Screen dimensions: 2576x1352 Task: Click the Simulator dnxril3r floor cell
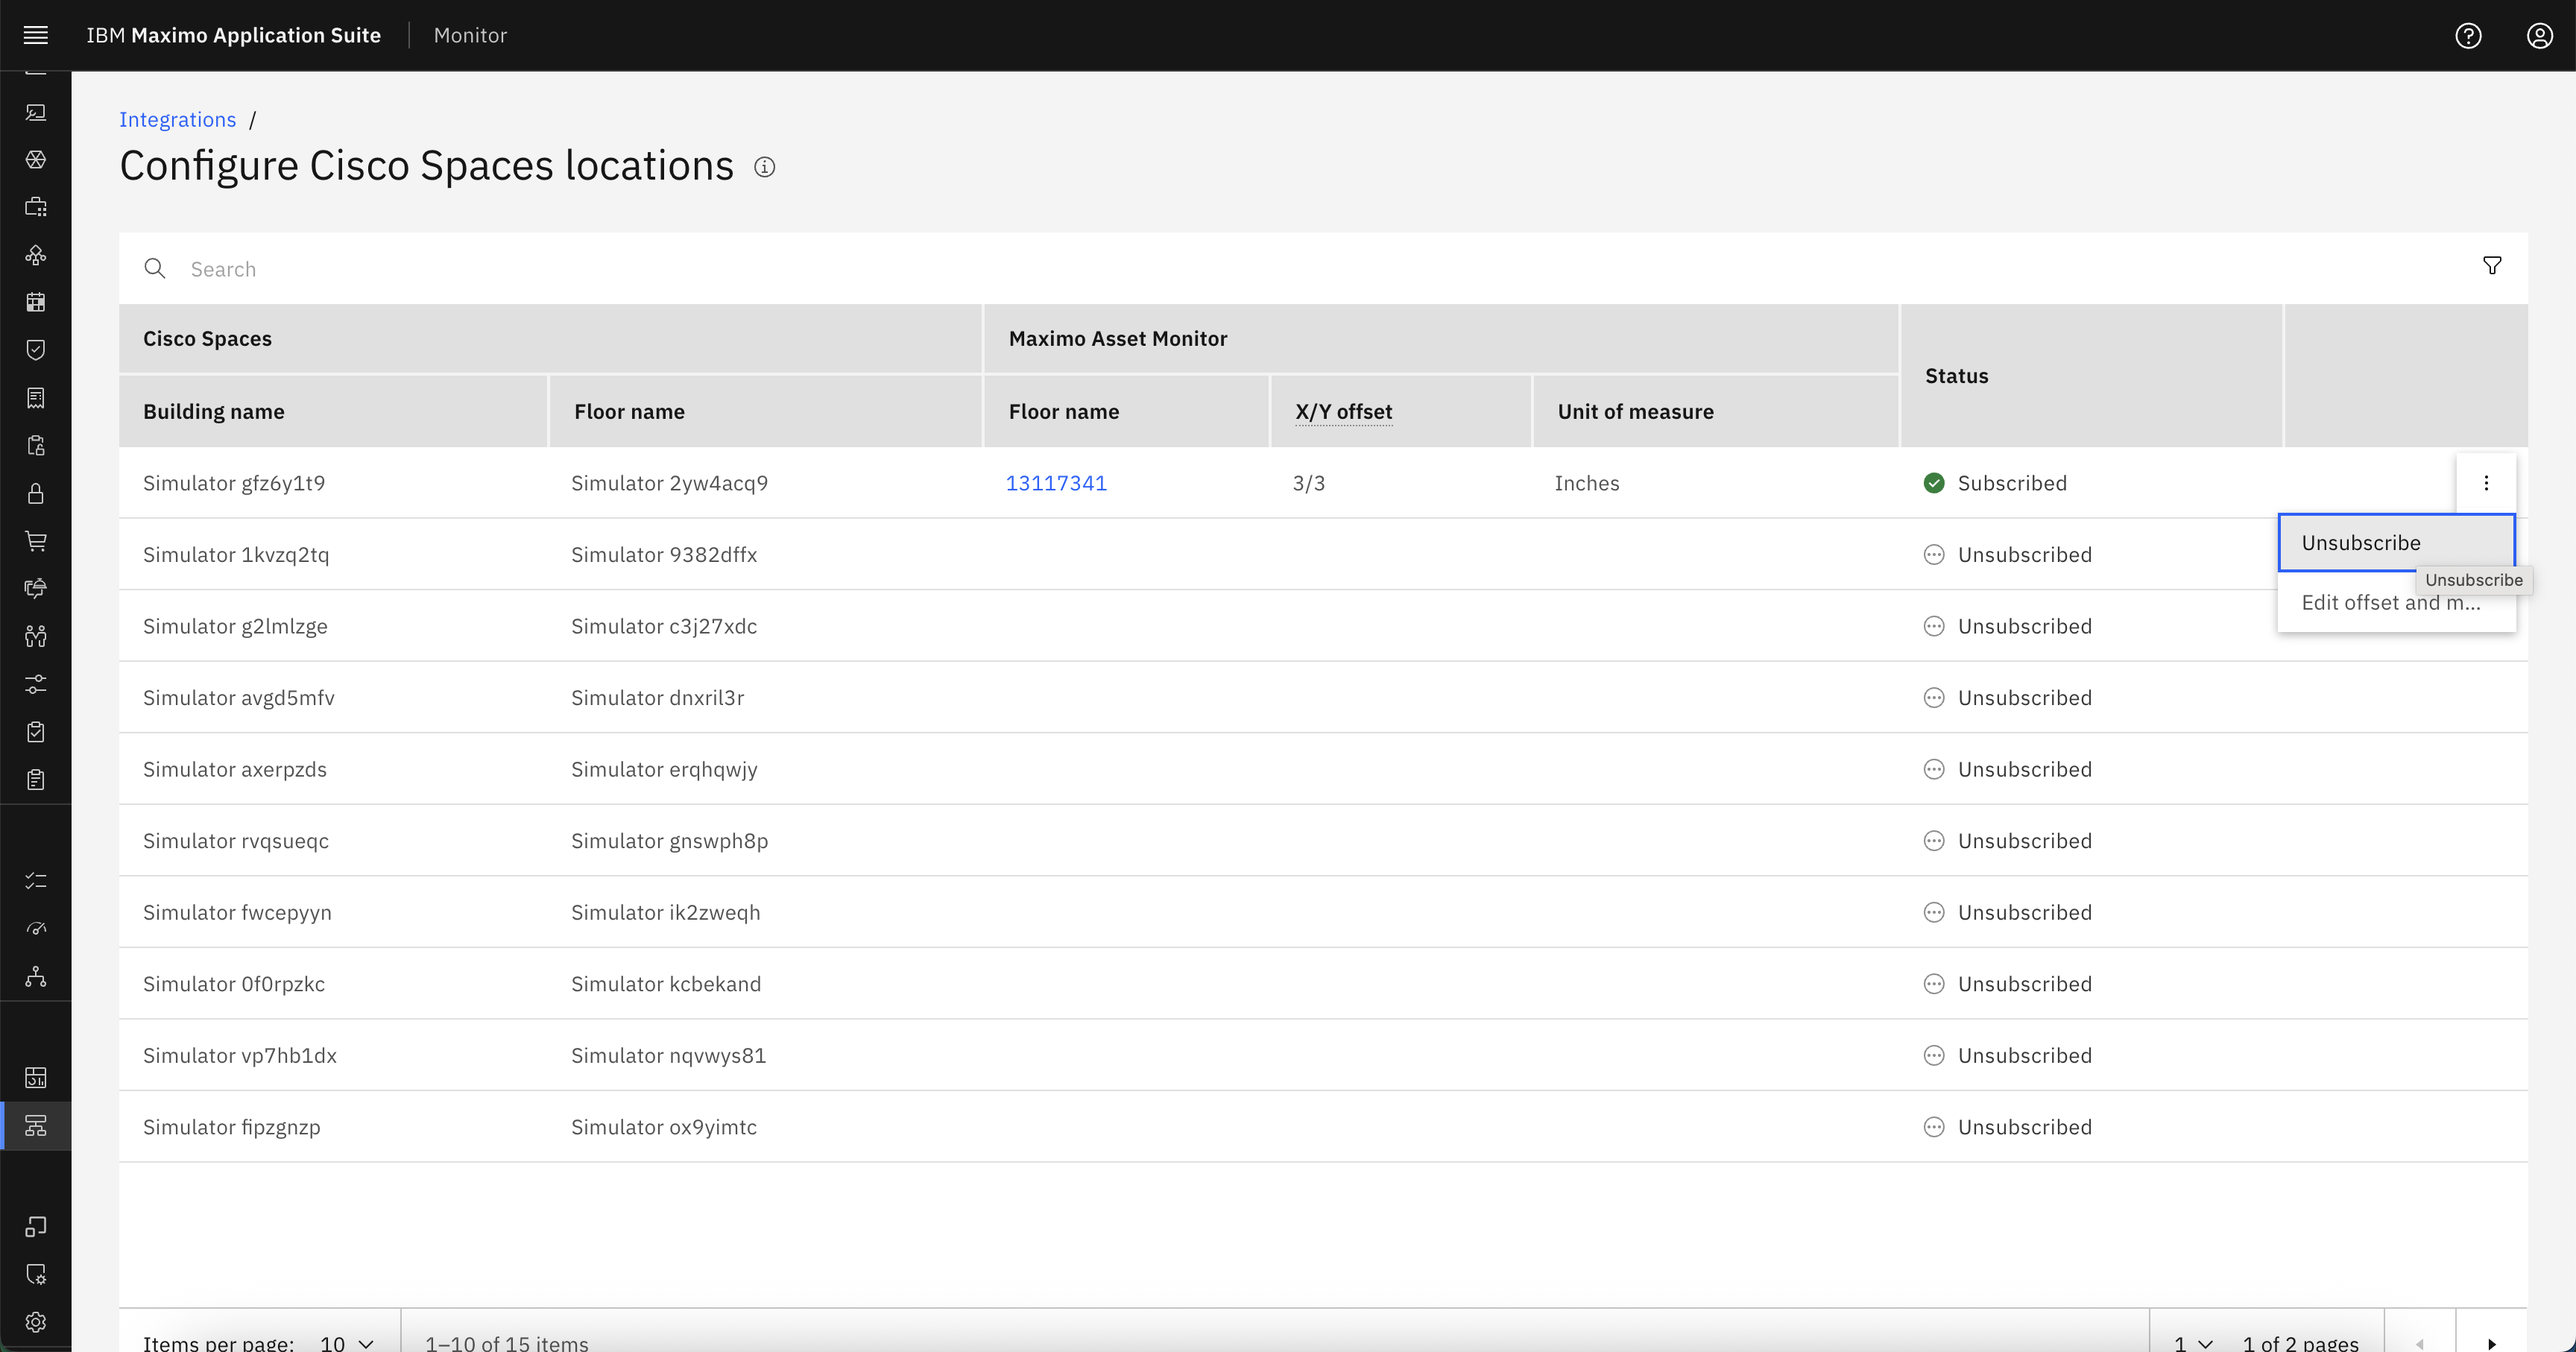coord(657,698)
